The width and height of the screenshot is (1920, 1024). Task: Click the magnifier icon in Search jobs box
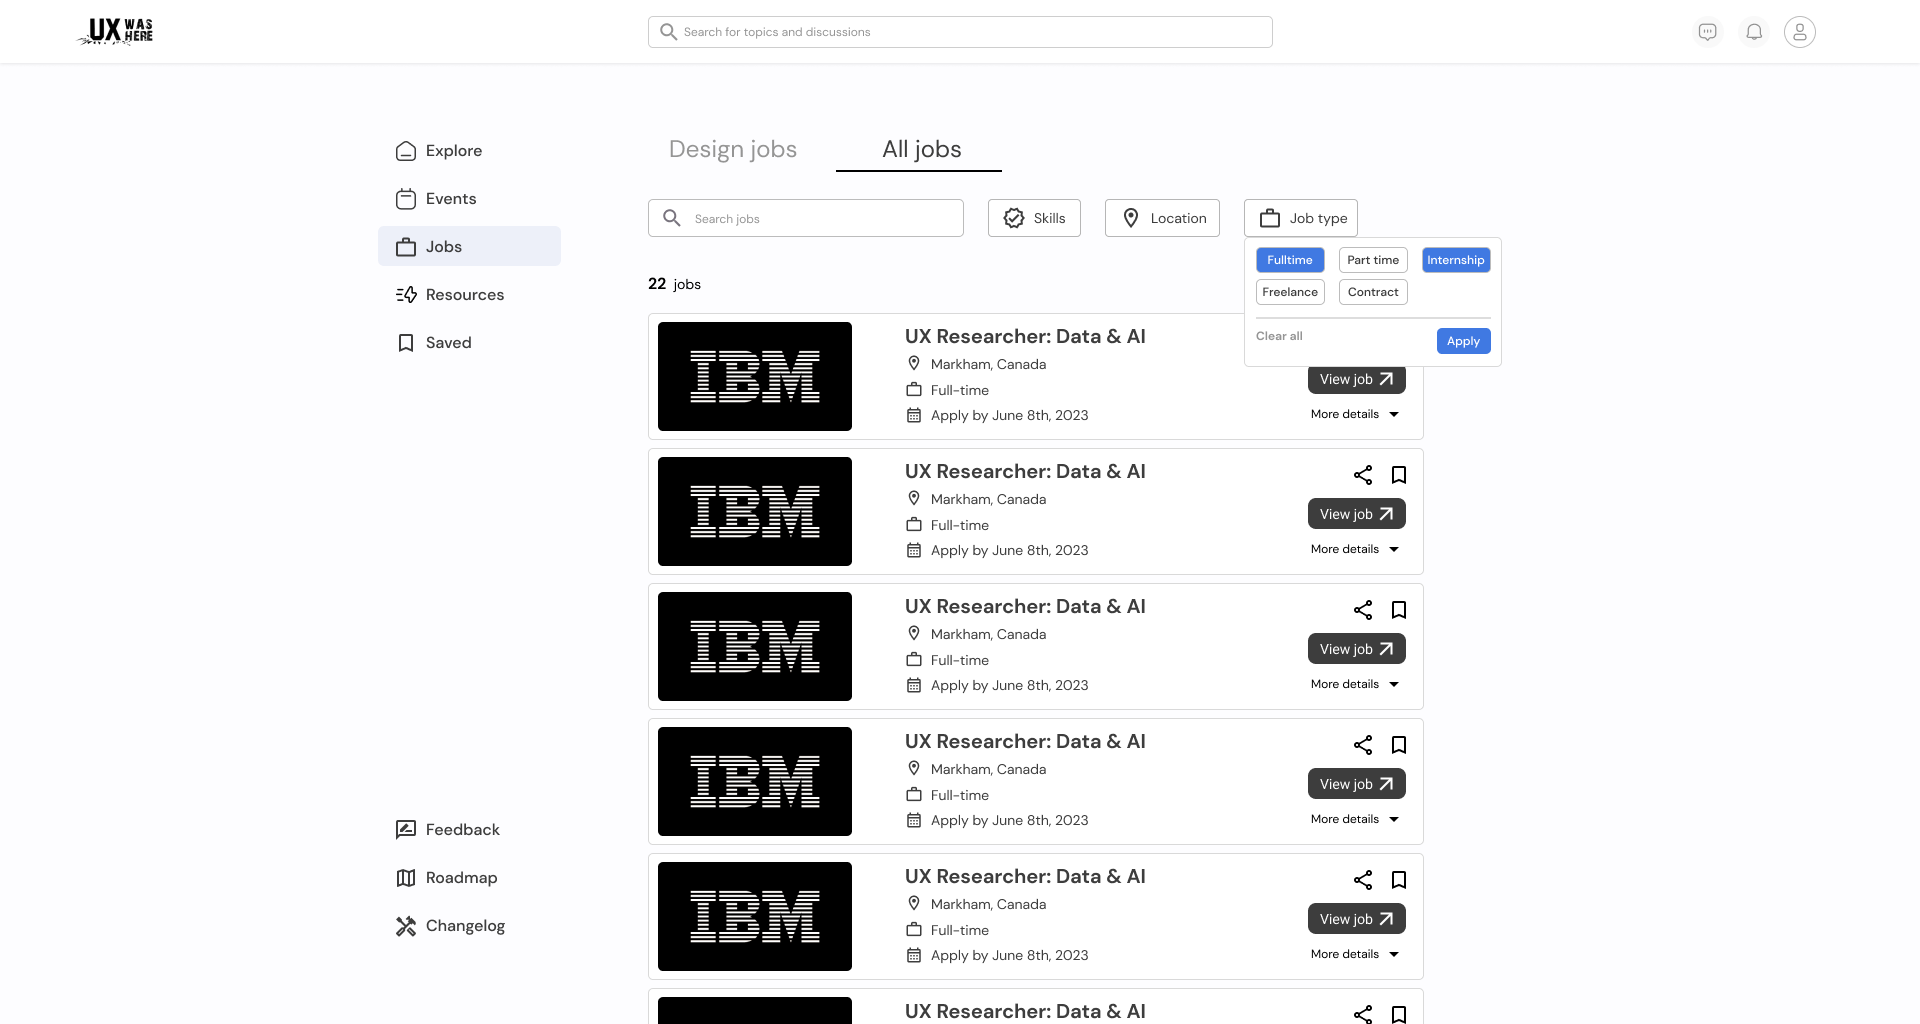pyautogui.click(x=672, y=218)
